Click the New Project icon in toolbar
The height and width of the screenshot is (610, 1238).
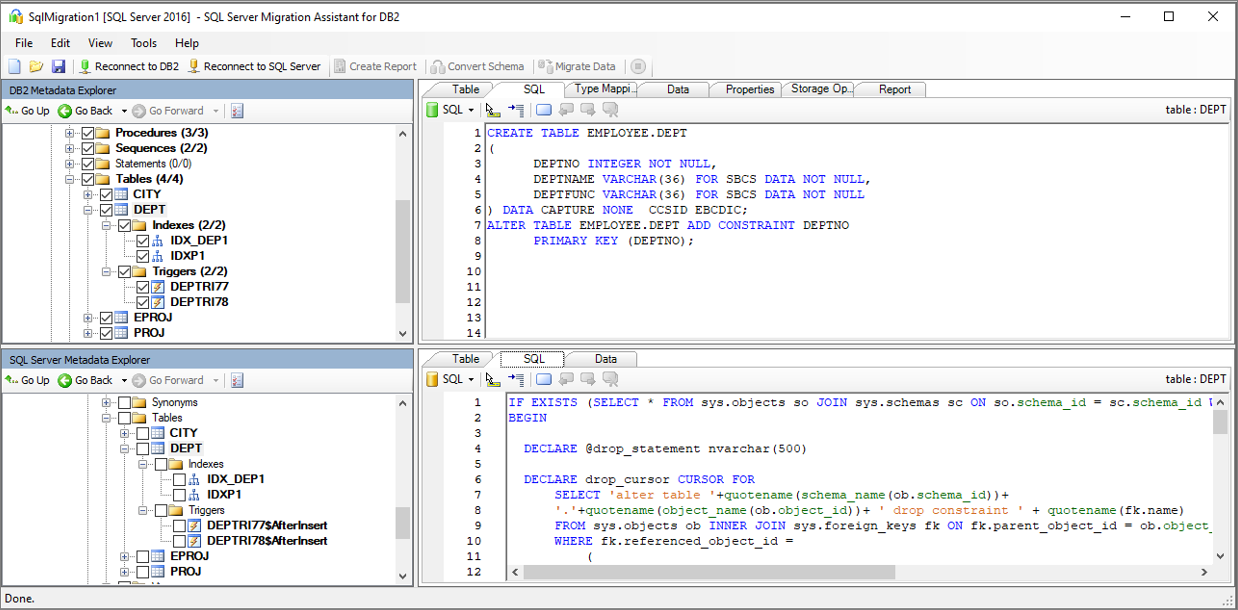click(15, 67)
